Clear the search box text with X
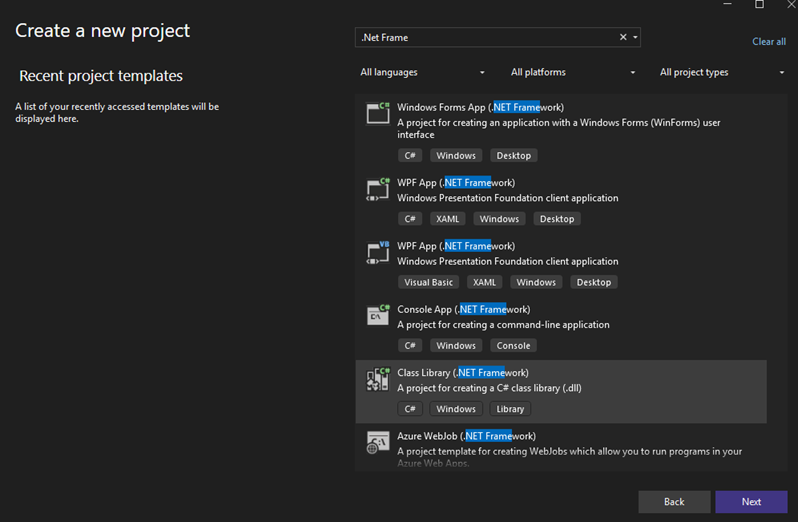The height and width of the screenshot is (522, 798). tap(623, 37)
